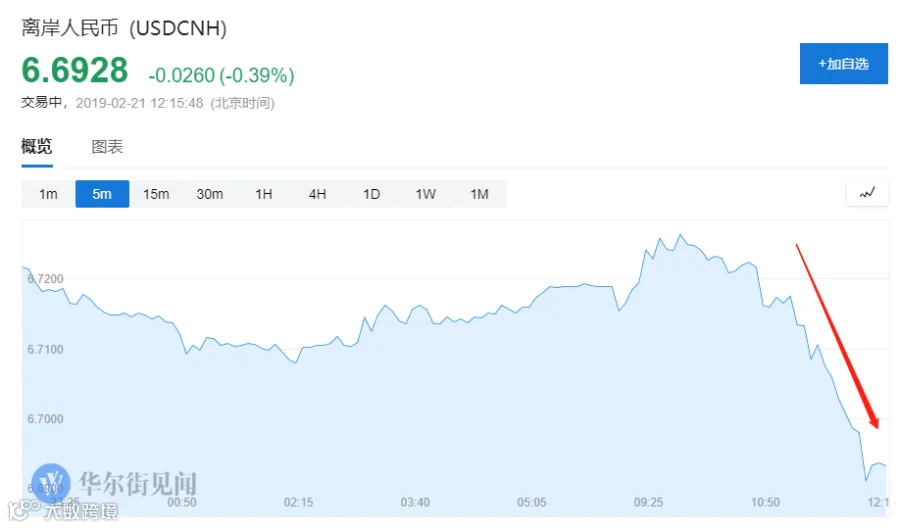The height and width of the screenshot is (528, 900).
Task: Click the red arrow annotation tip
Action: point(876,425)
